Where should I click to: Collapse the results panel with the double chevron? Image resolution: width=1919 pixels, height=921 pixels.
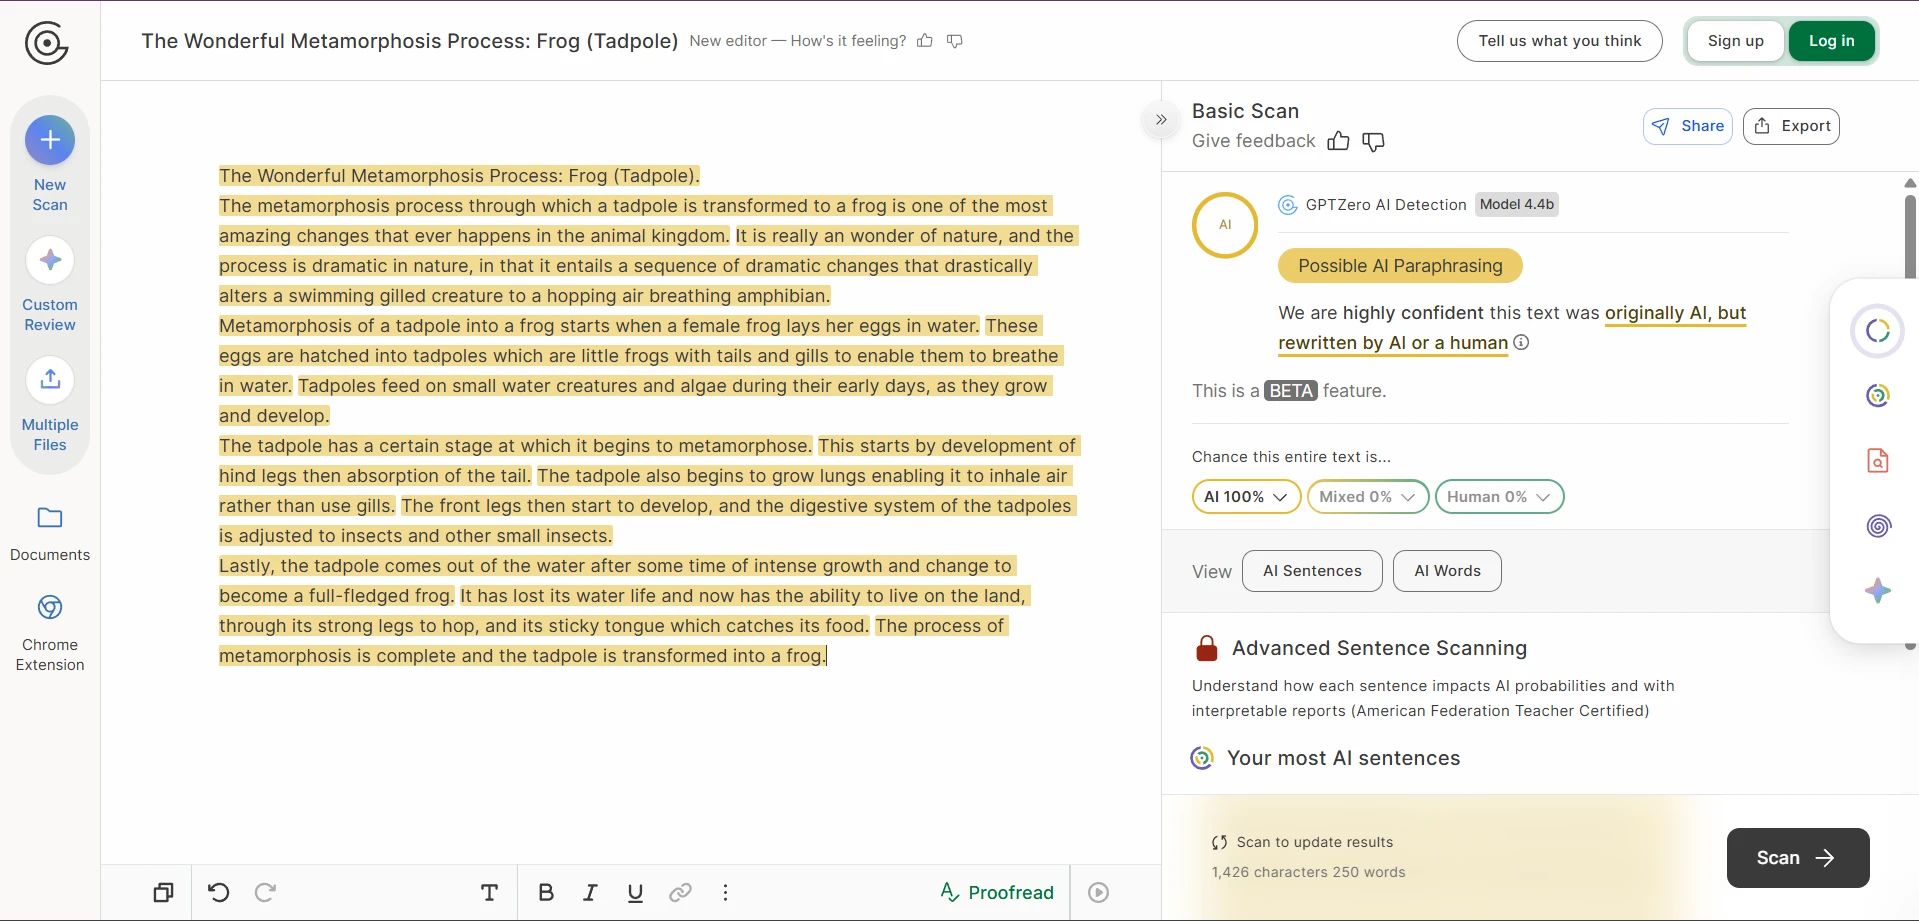1160,119
